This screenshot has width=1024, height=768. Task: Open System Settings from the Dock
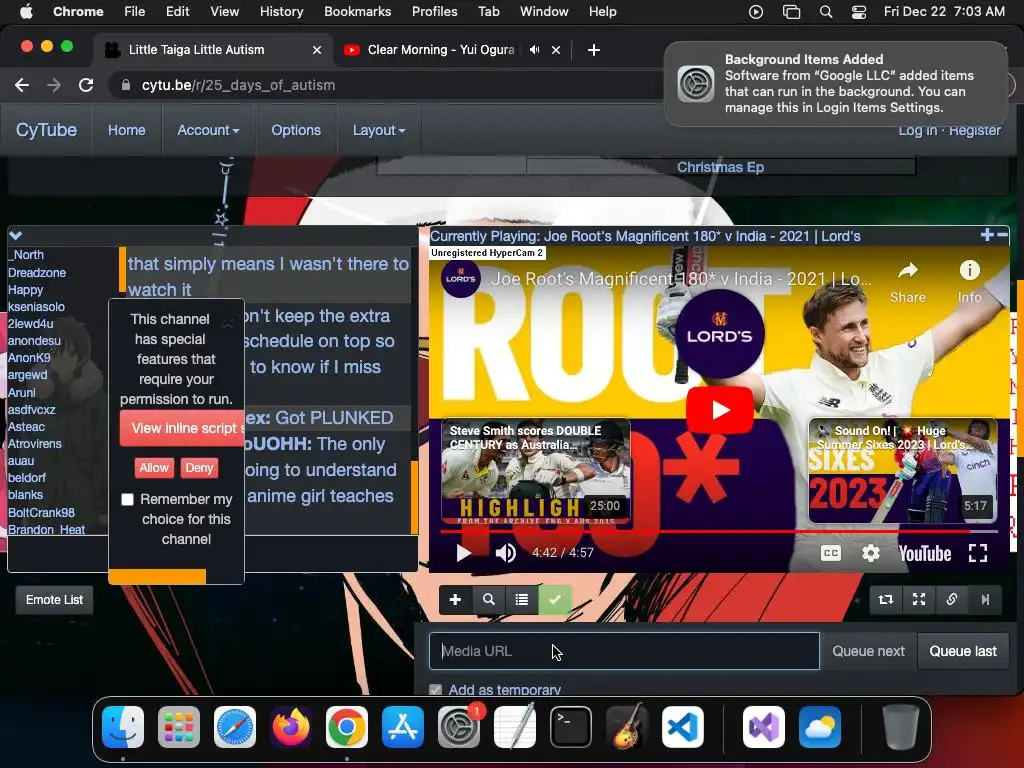click(x=459, y=727)
